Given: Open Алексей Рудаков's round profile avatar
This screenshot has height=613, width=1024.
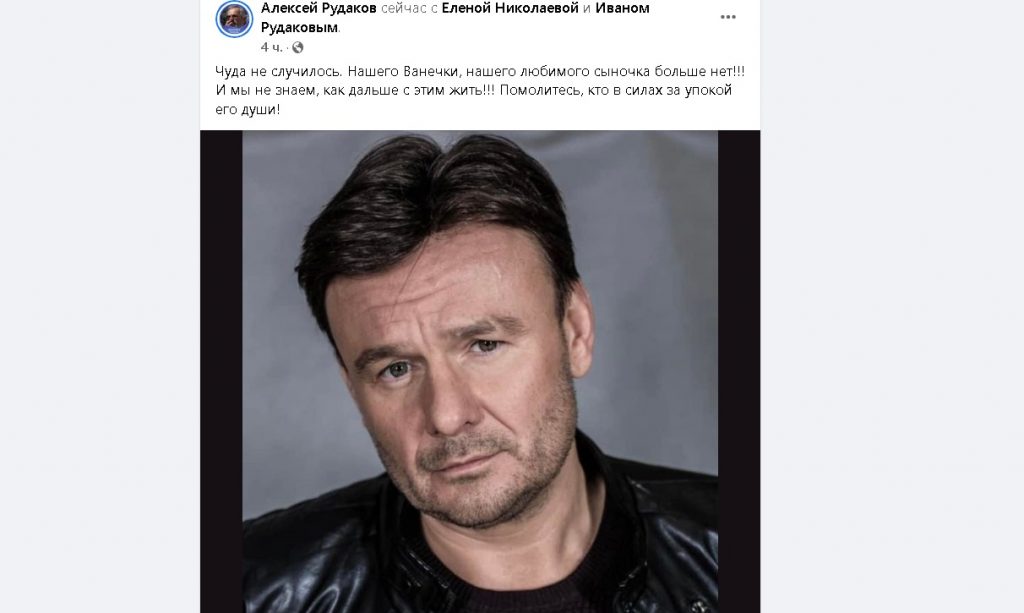Looking at the screenshot, I should [234, 19].
